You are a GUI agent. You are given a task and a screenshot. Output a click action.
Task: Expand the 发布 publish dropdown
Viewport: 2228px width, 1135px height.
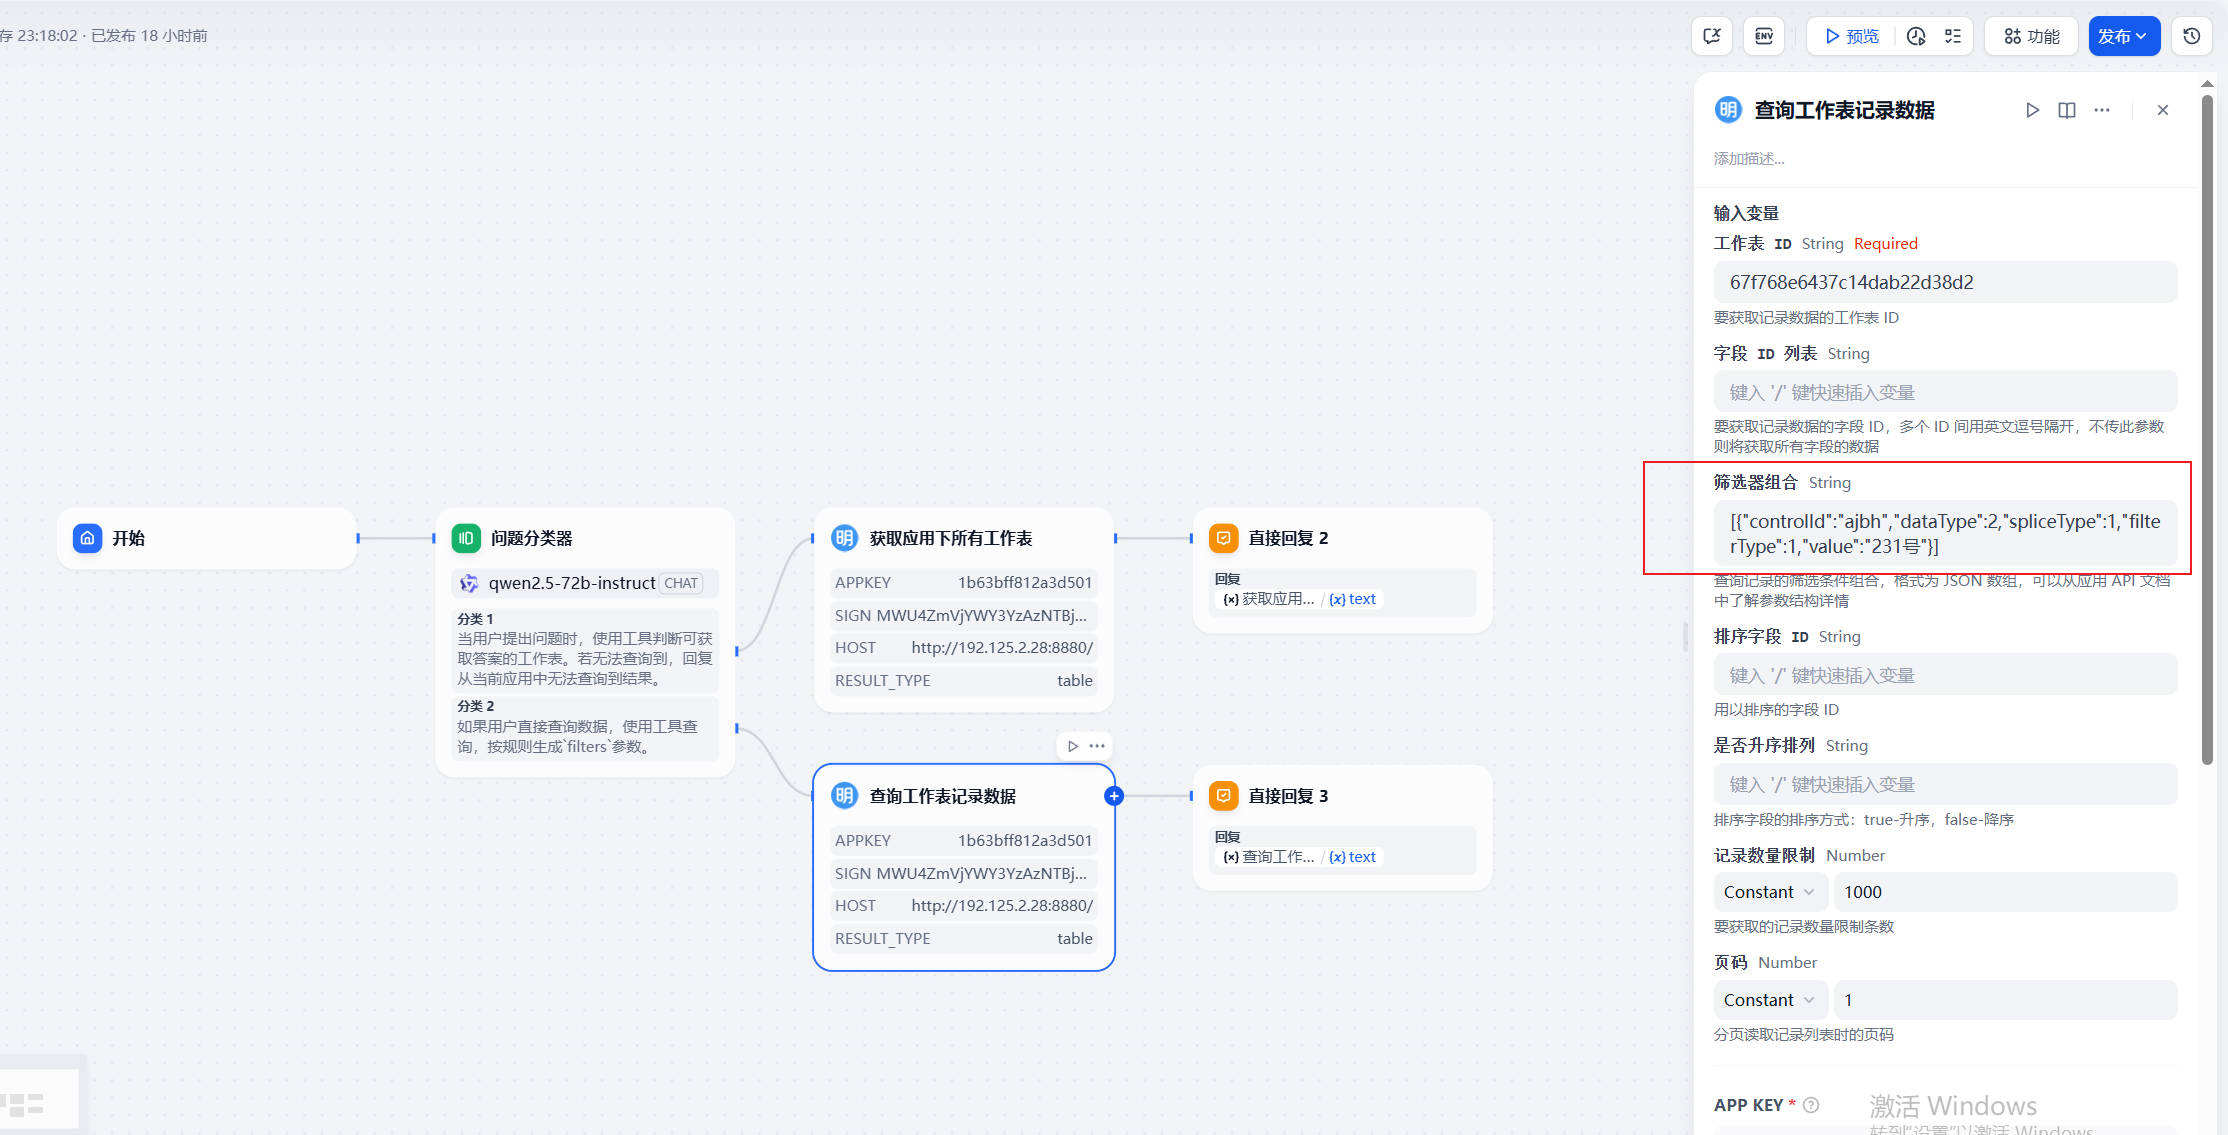click(2123, 36)
